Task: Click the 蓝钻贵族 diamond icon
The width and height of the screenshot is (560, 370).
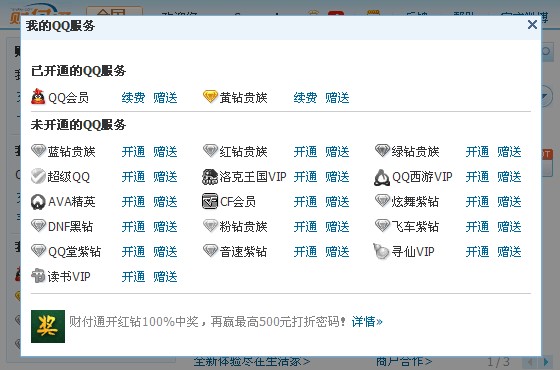Action: [x=38, y=151]
